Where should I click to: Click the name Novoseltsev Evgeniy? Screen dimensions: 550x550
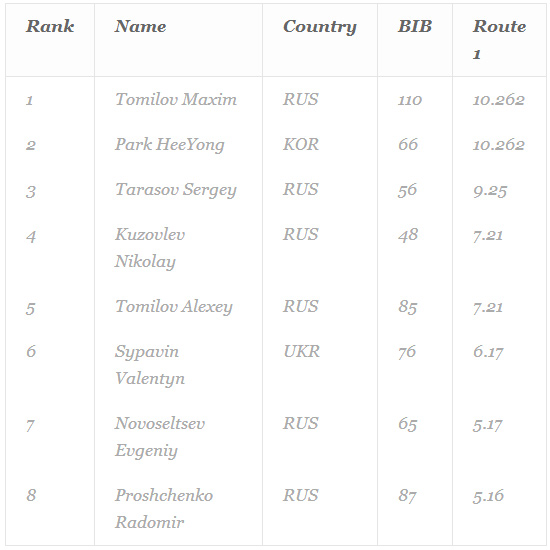point(160,437)
